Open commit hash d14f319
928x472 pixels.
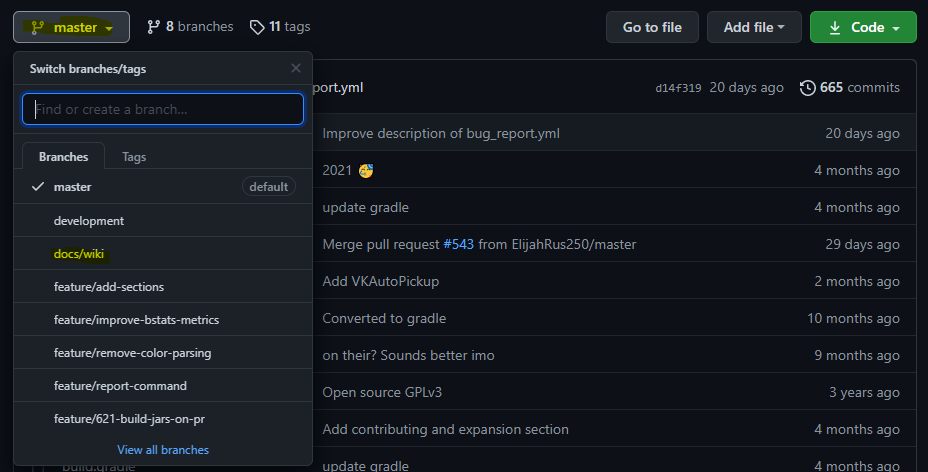[x=678, y=88]
